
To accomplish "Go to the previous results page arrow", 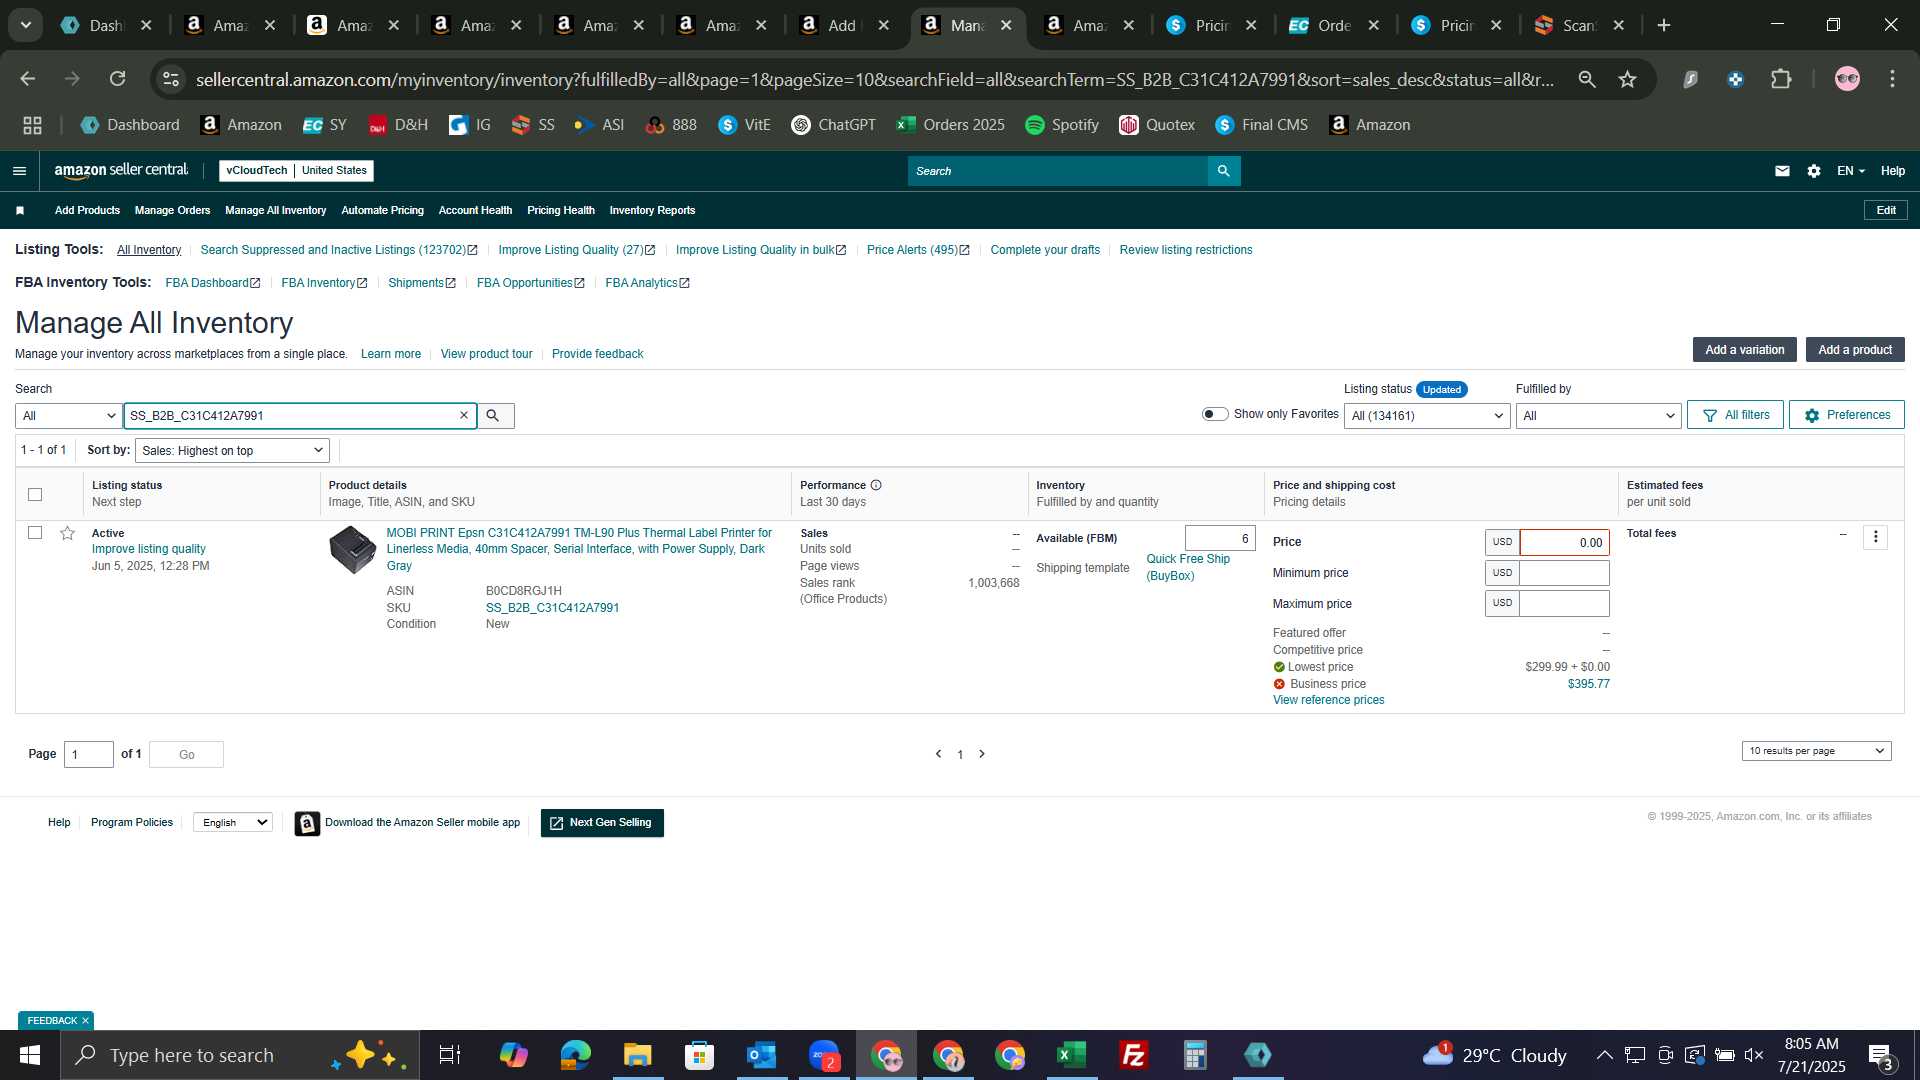I will tap(938, 755).
